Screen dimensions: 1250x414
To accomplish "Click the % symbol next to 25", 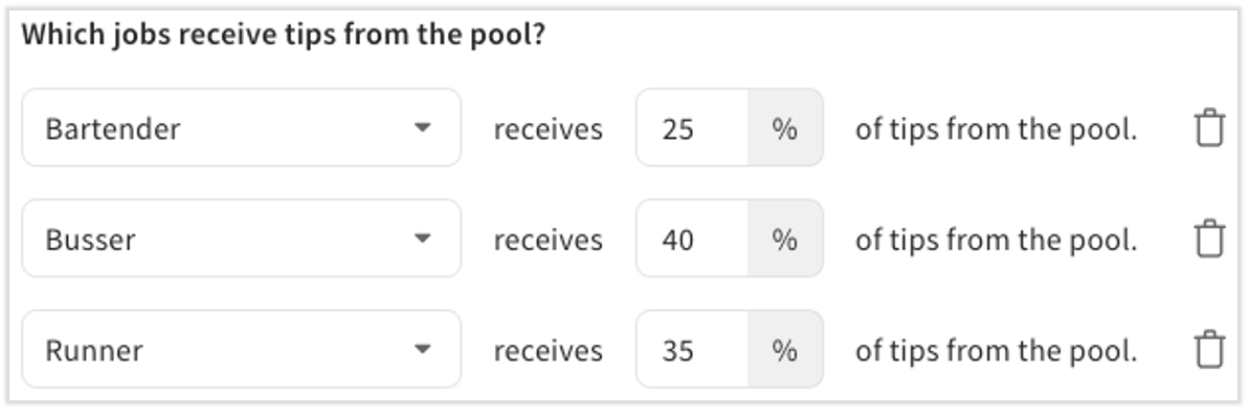I will (785, 129).
